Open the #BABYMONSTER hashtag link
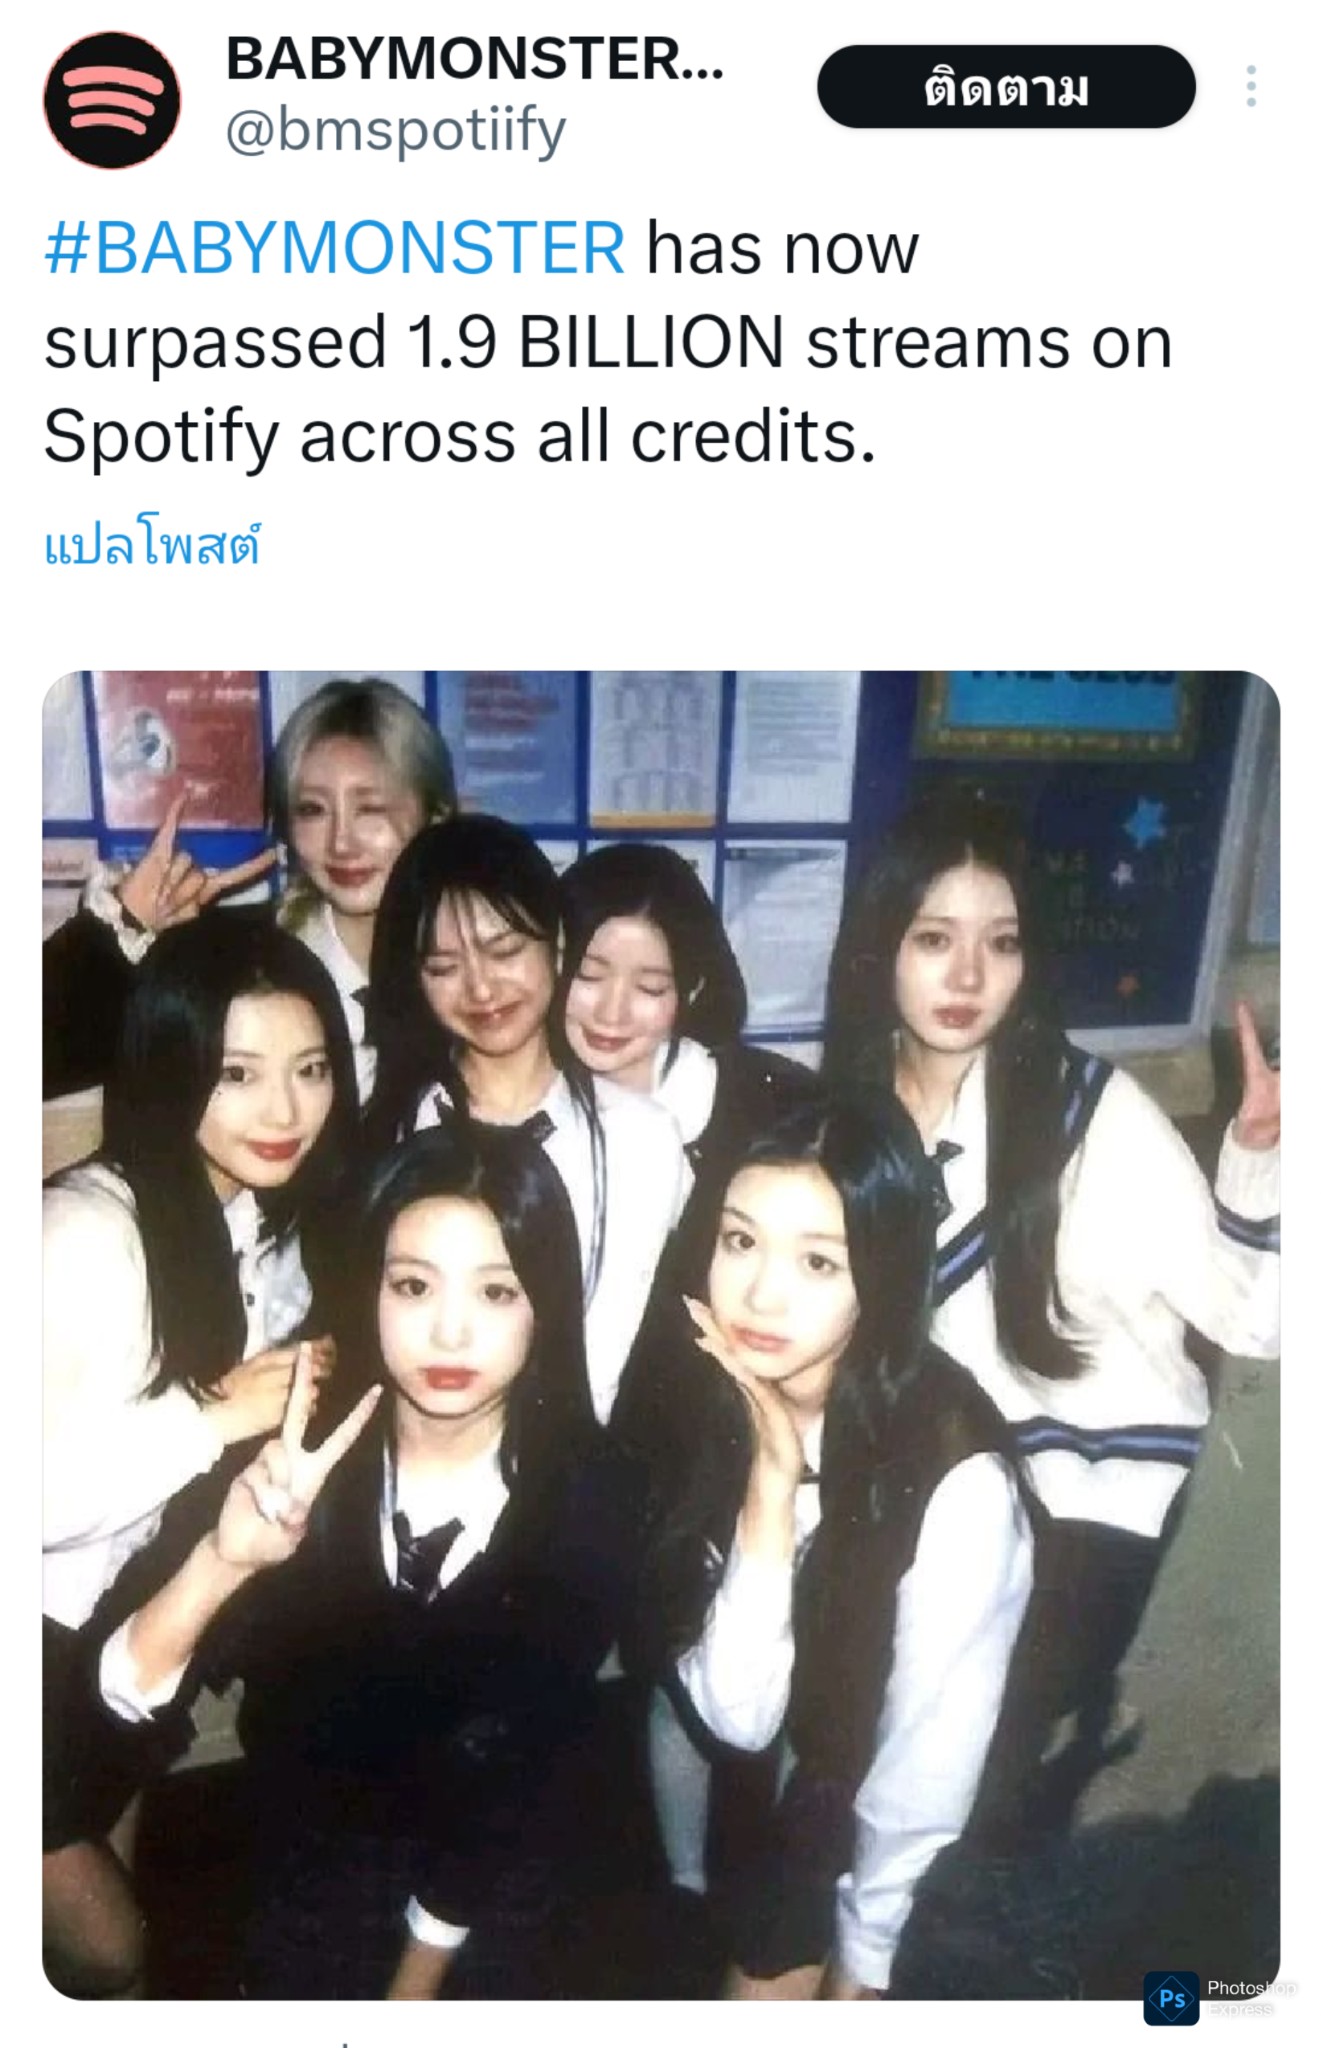Screen dimensions: 1321x2048 [335, 248]
